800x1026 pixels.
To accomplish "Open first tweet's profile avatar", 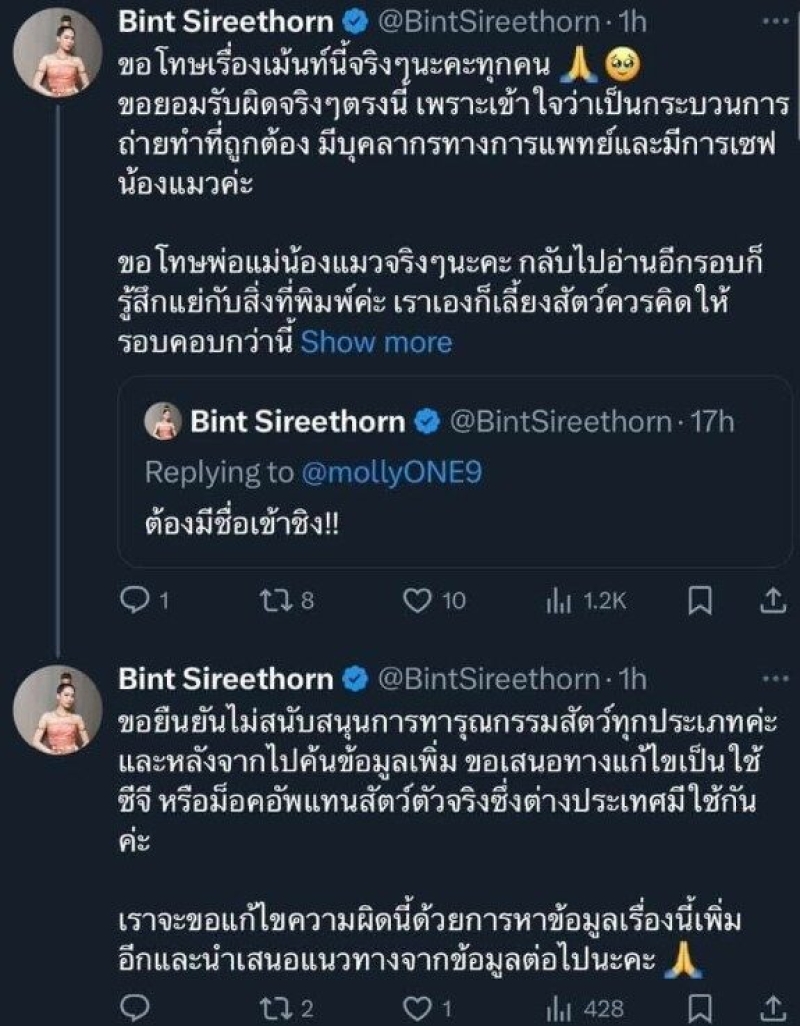I will tap(58, 53).
